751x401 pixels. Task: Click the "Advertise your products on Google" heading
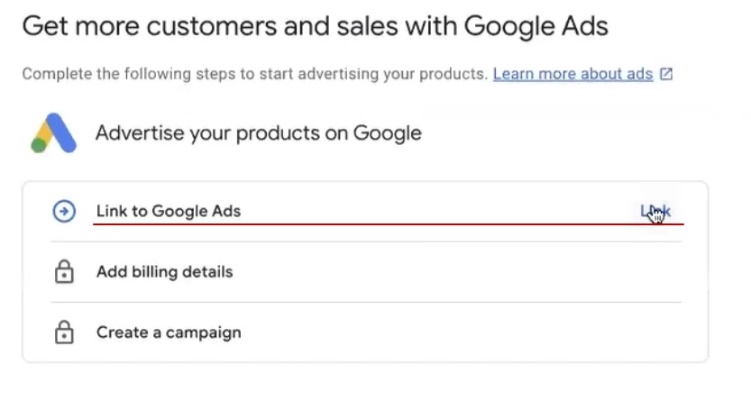258,133
